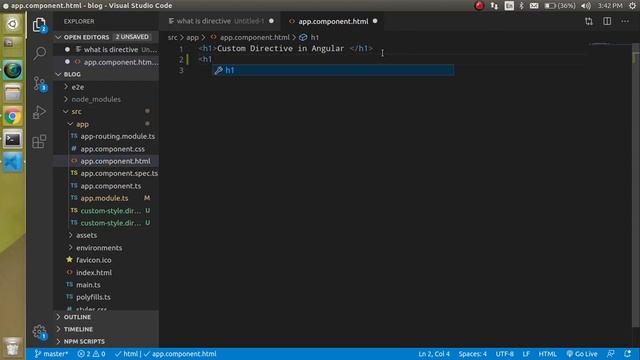Click the Ln 2, Col 4 position indicator
The width and height of the screenshot is (640, 360).
433,354
